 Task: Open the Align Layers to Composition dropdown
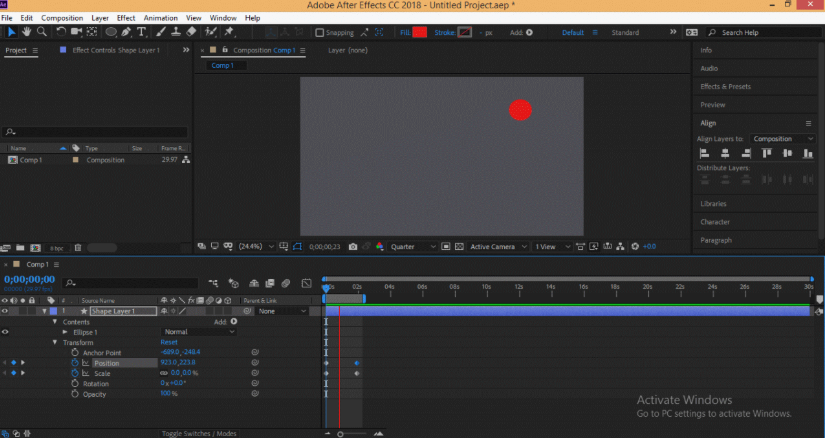tap(785, 139)
